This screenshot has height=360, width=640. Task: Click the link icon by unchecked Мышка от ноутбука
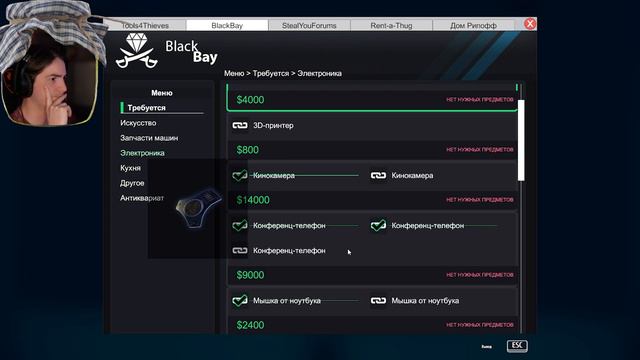point(378,301)
